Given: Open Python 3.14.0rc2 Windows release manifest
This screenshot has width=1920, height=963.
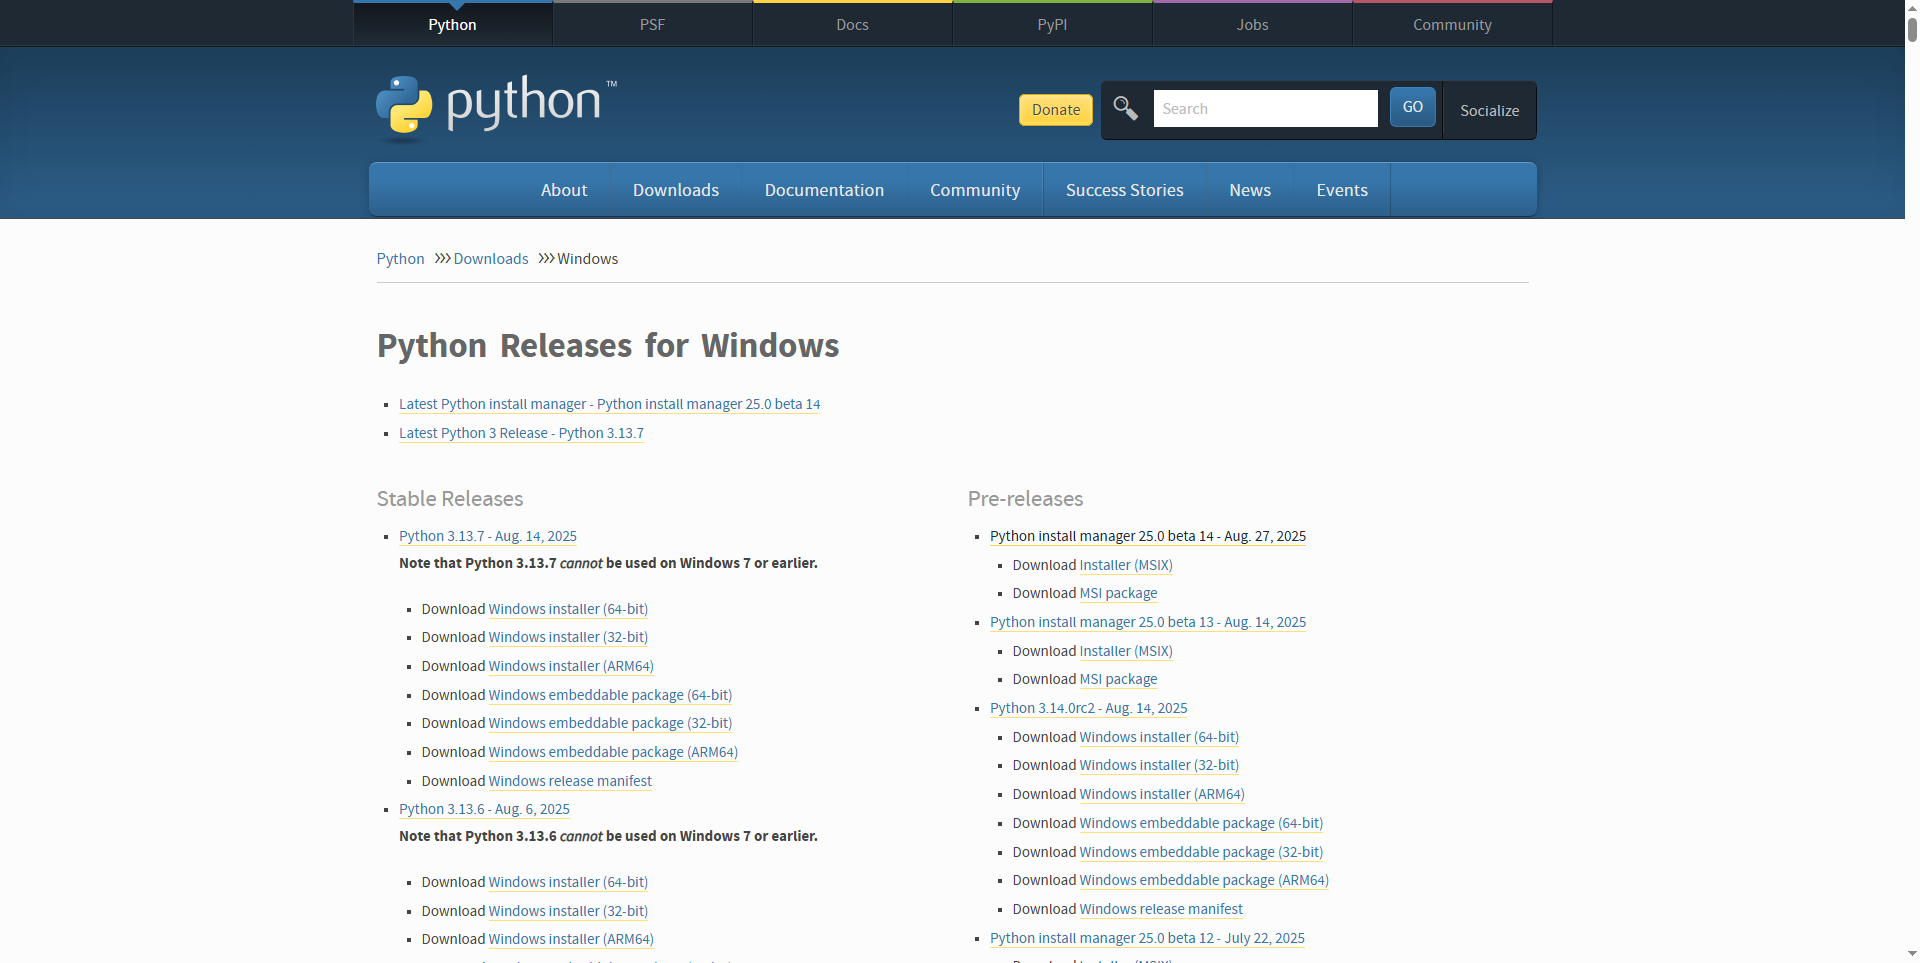Looking at the screenshot, I should coord(1161,909).
